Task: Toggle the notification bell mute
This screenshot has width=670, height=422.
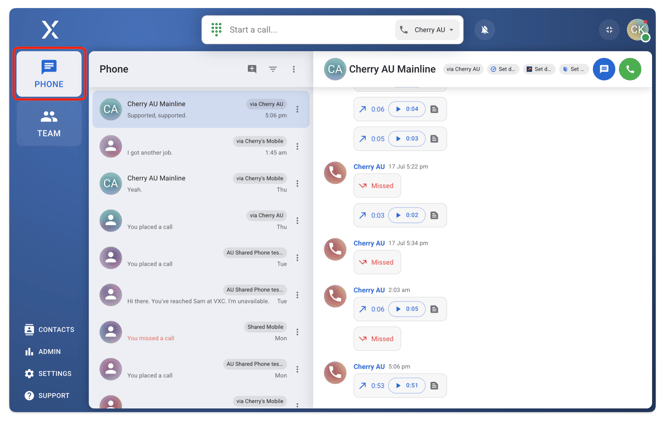Action: tap(484, 30)
